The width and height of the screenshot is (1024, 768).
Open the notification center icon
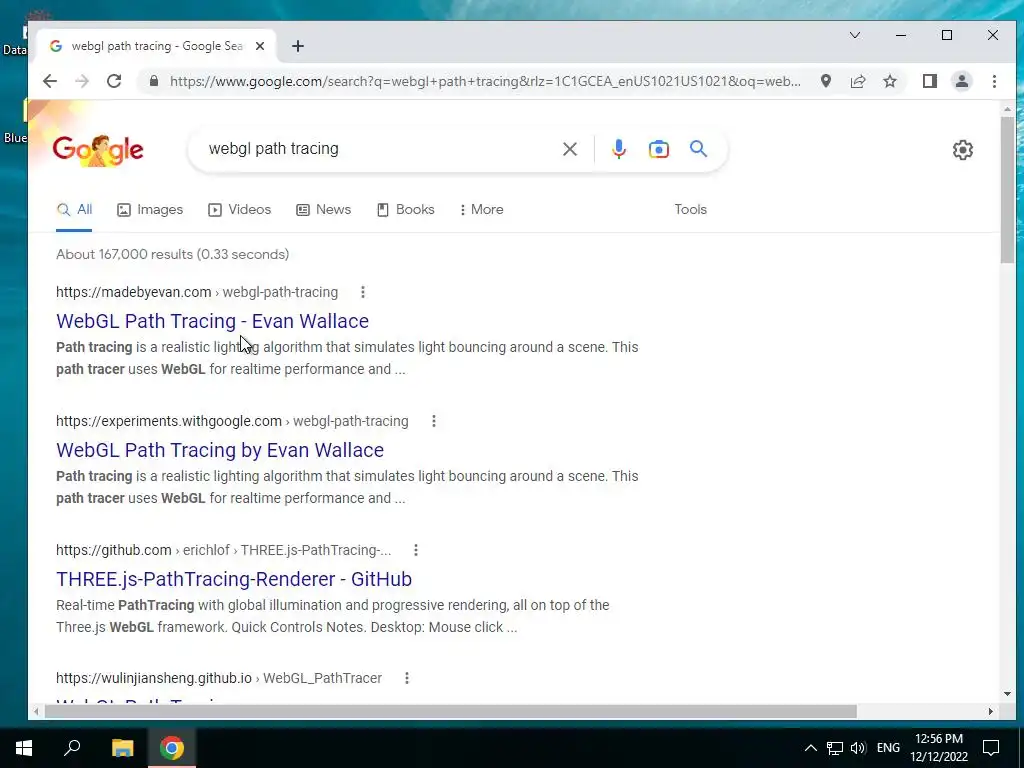pyautogui.click(x=991, y=748)
